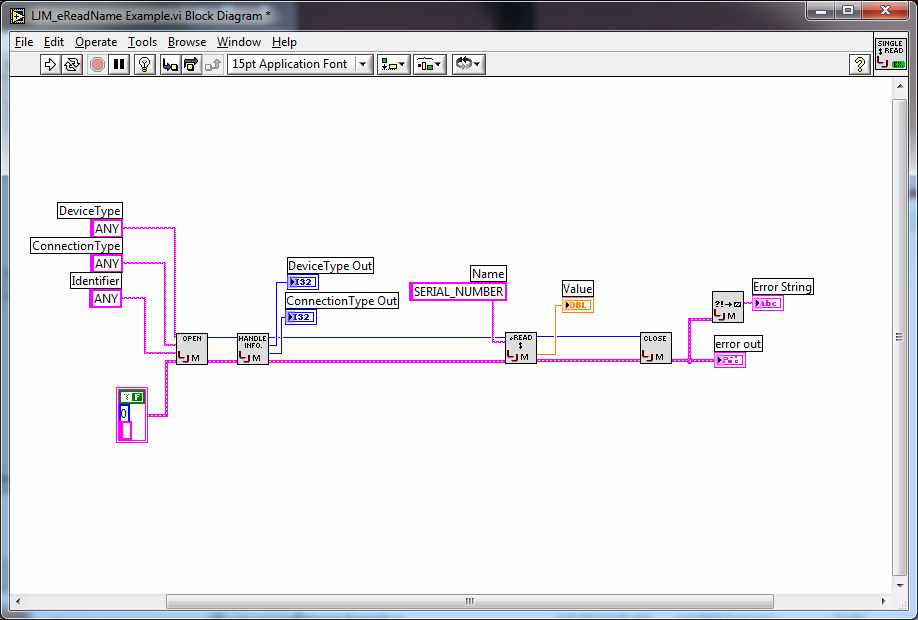
Task: Open the Operate menu
Action: tap(95, 42)
